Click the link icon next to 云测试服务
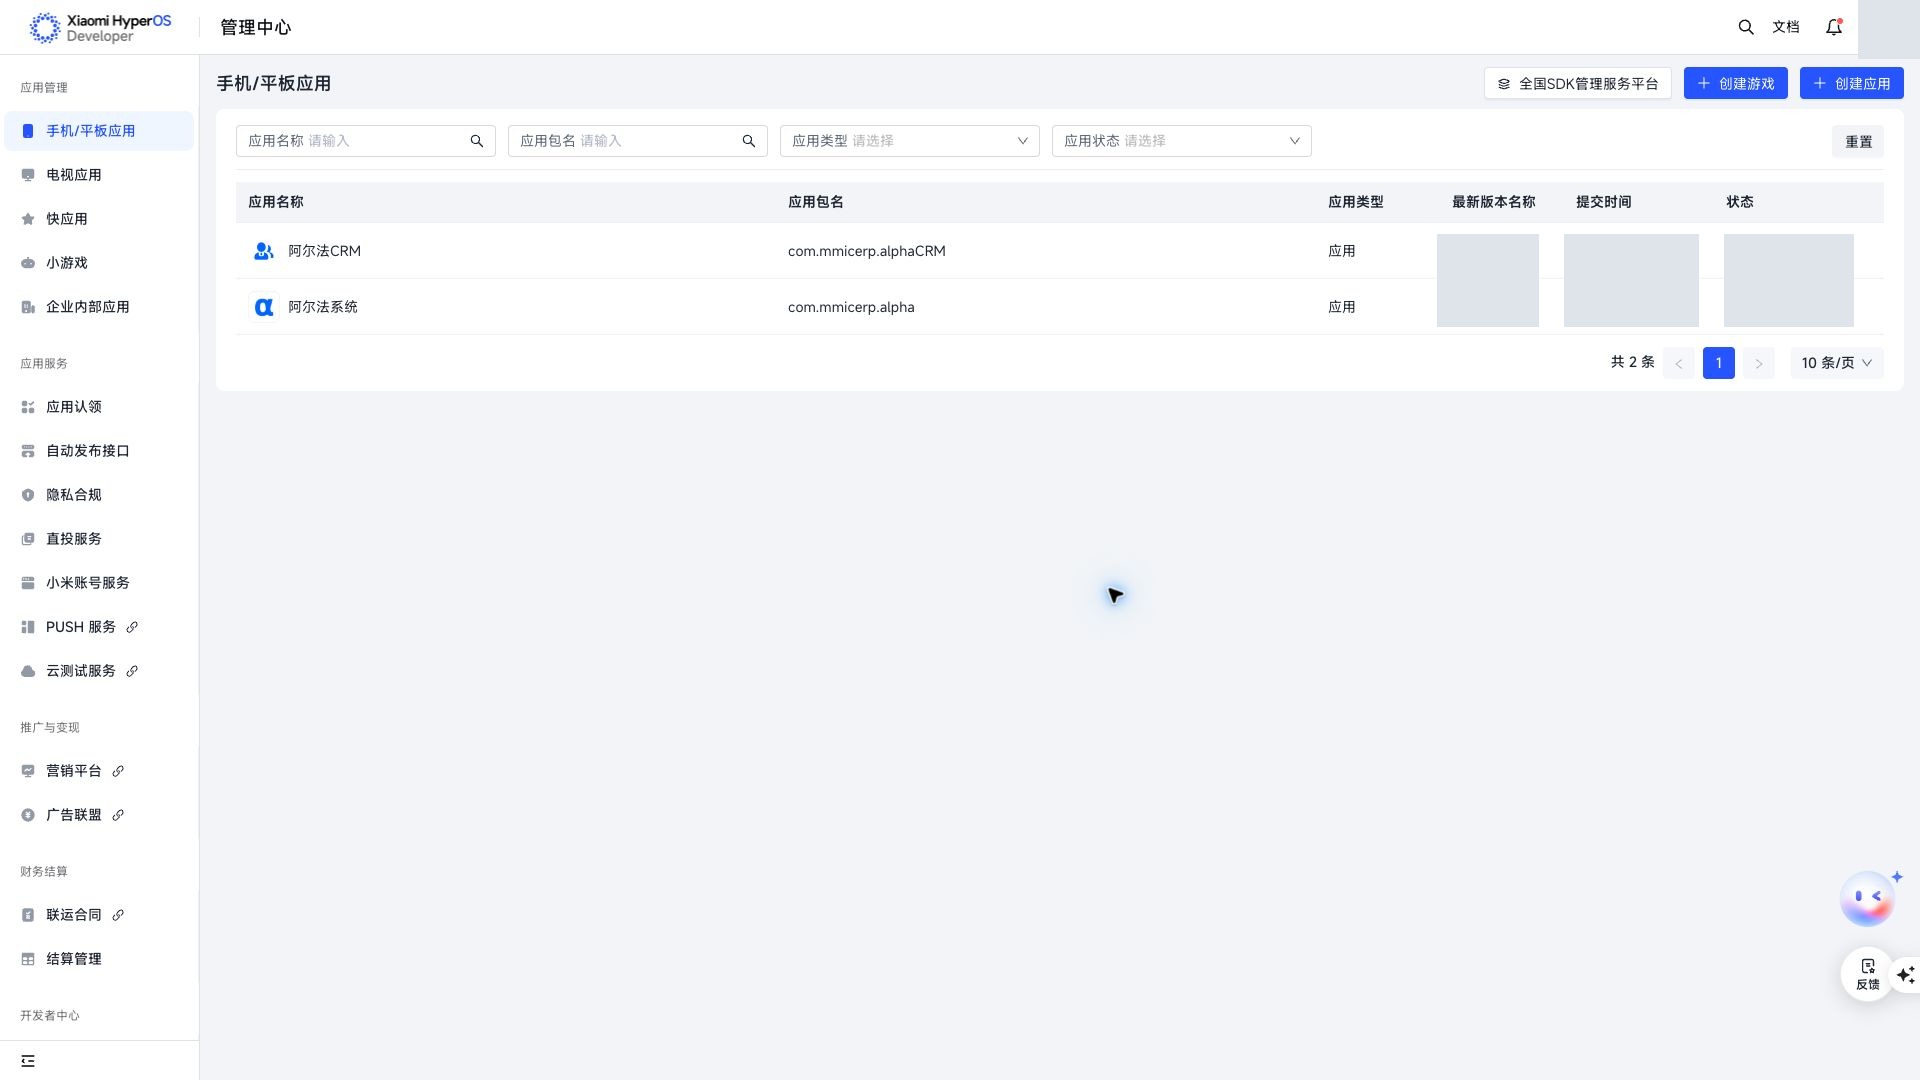The height and width of the screenshot is (1080, 1920). pyautogui.click(x=132, y=671)
